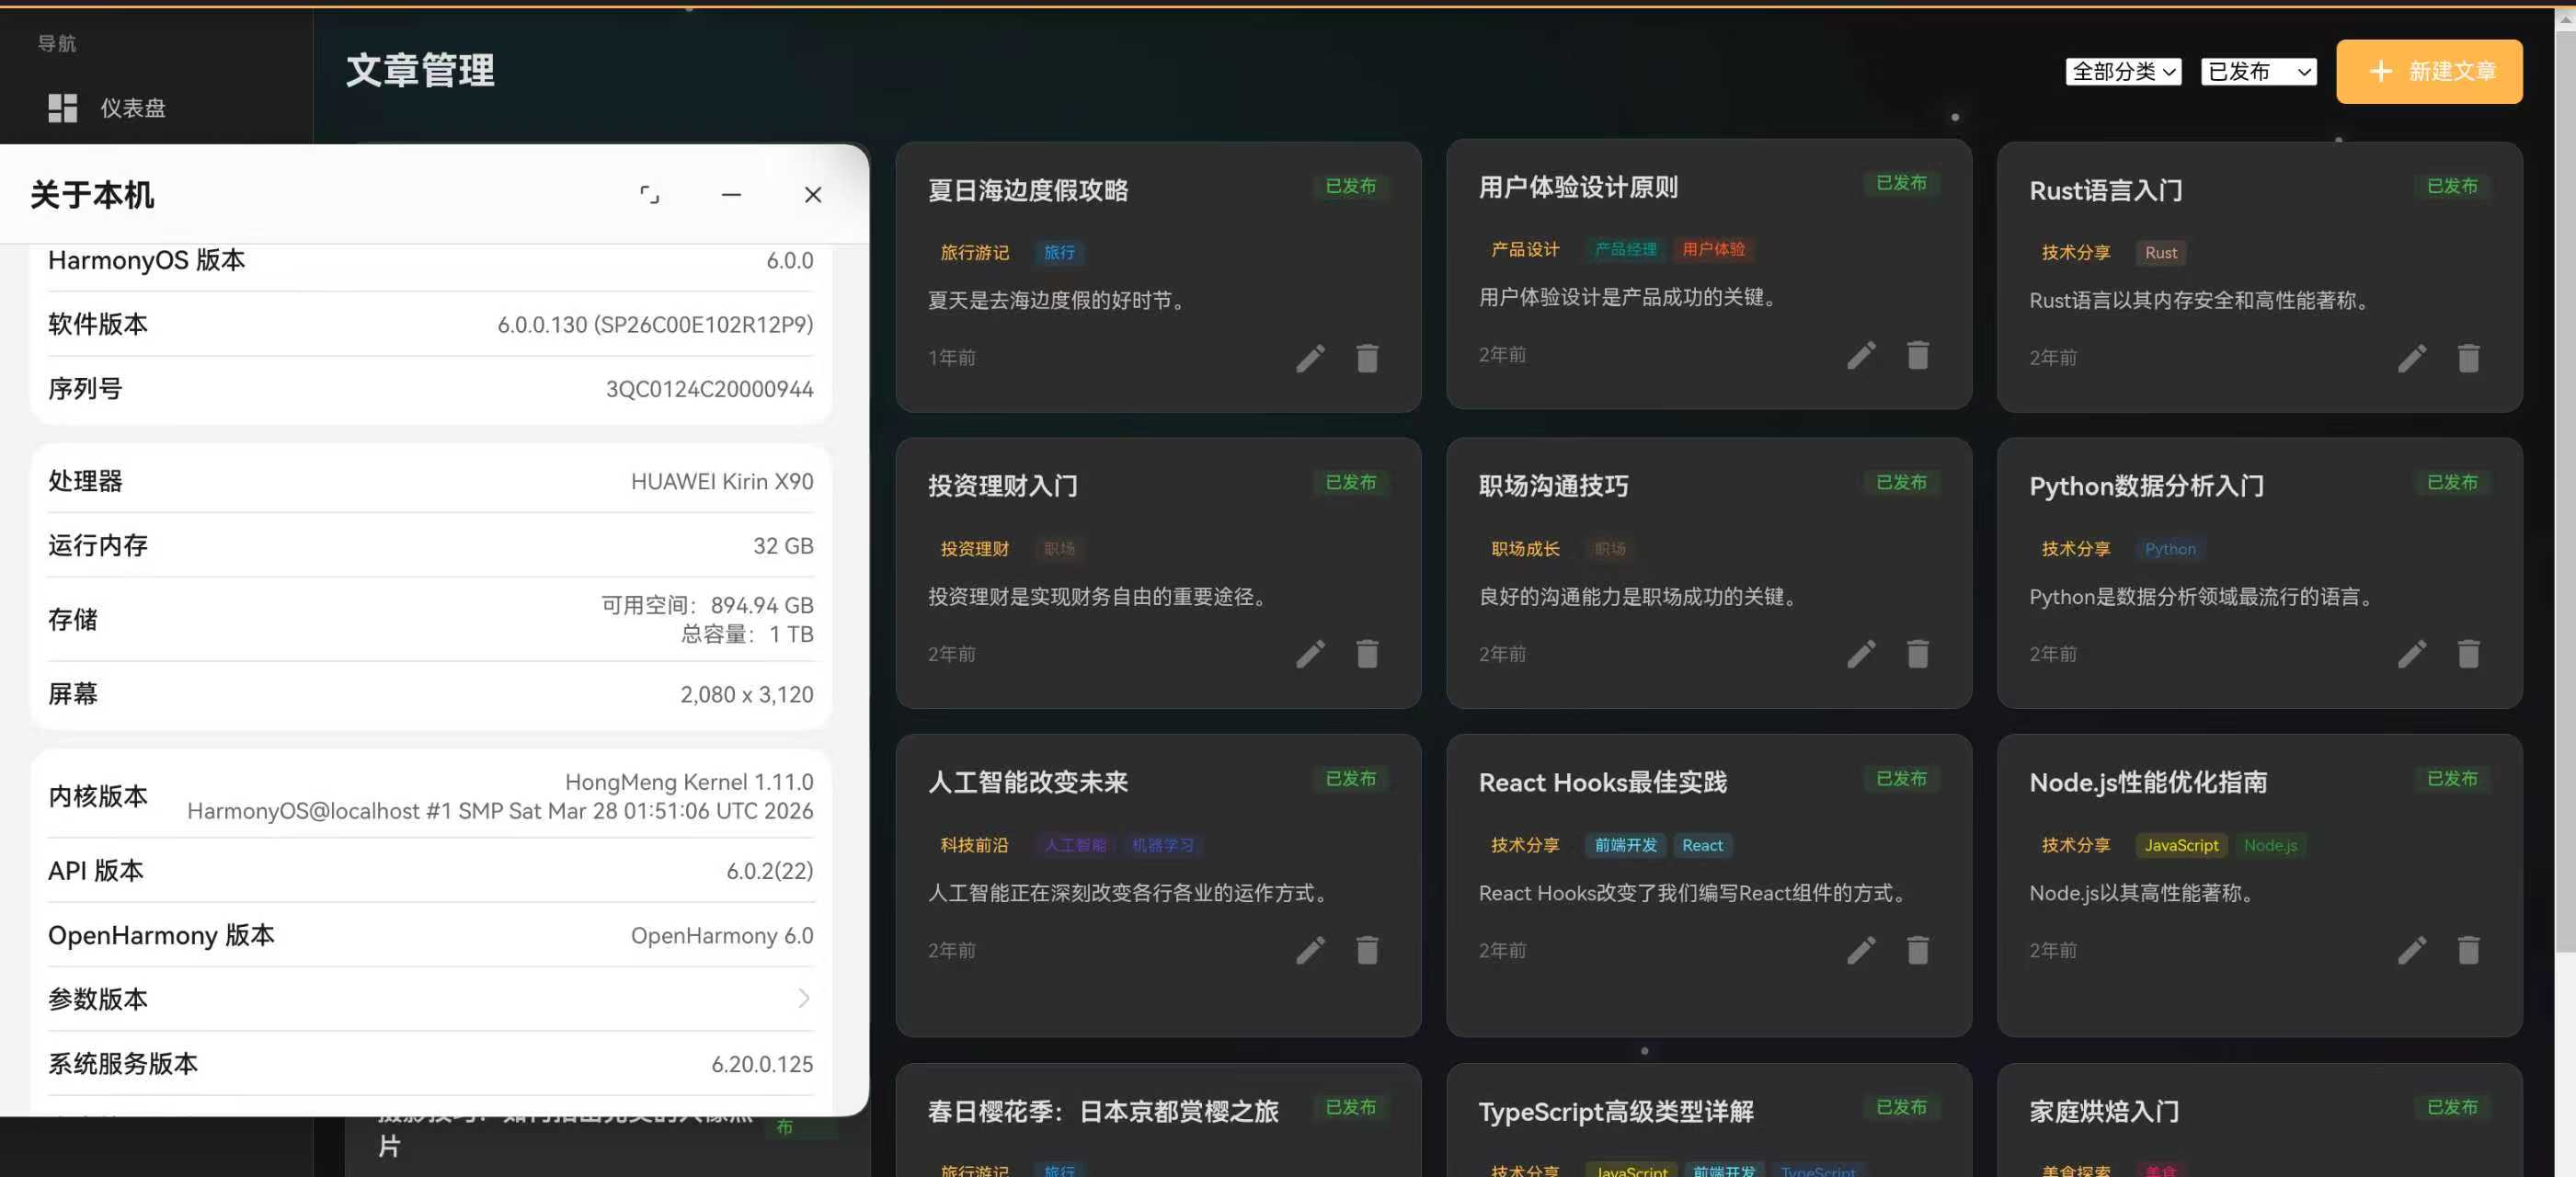Click the 已发布 badge on 夏日海边度假攻略
The width and height of the screenshot is (2576, 1177).
tap(1350, 187)
